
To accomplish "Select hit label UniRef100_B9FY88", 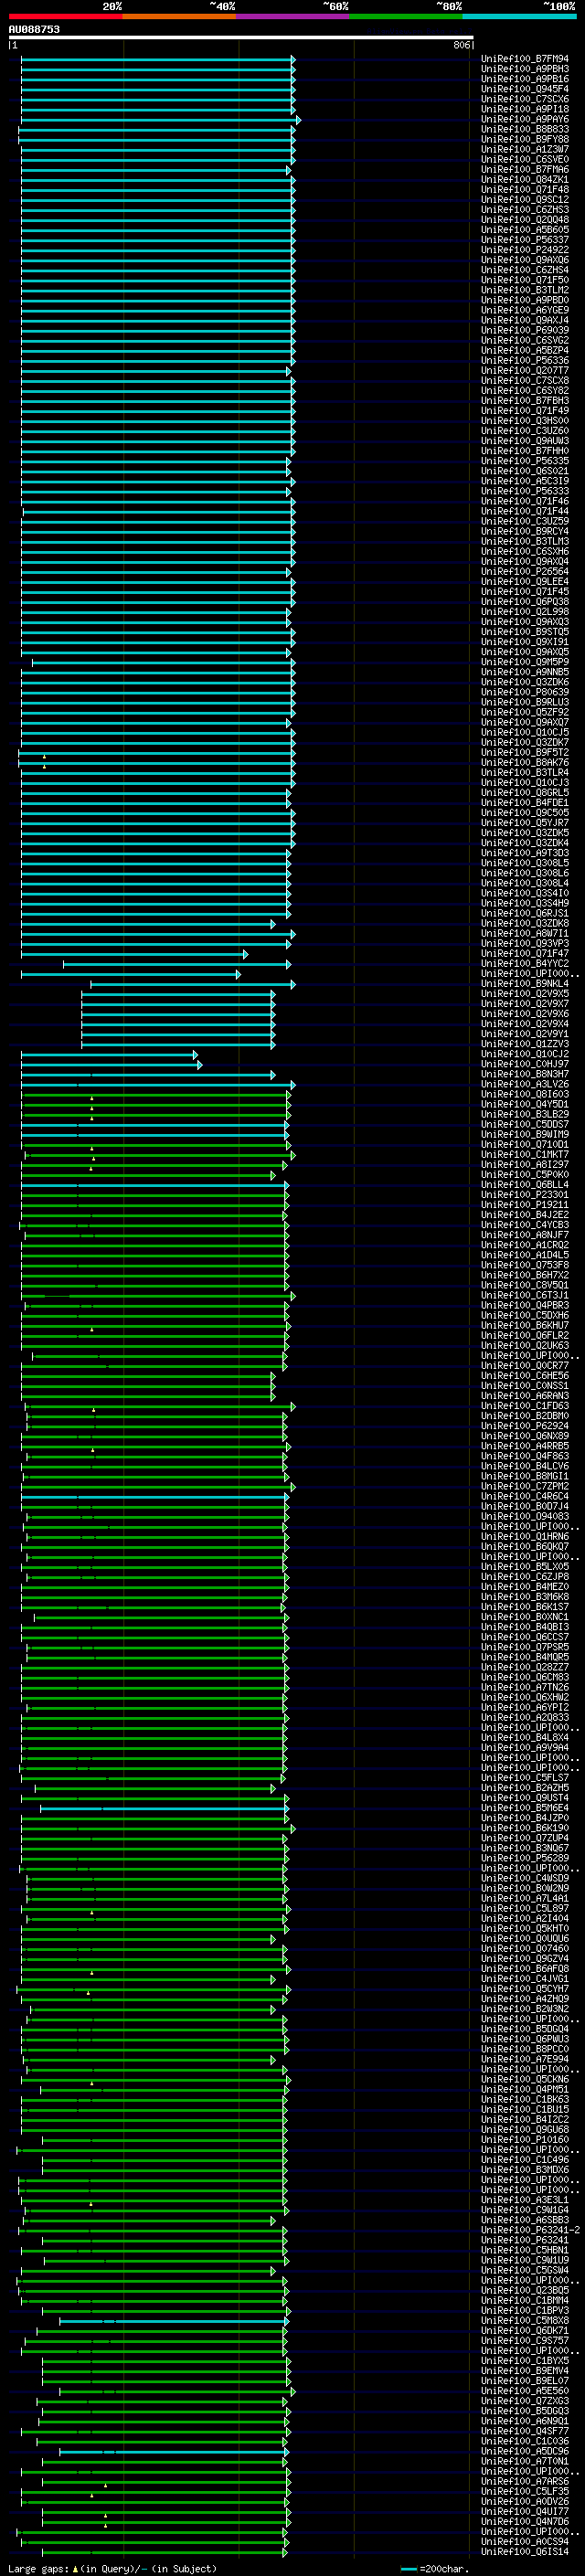I will (x=525, y=139).
